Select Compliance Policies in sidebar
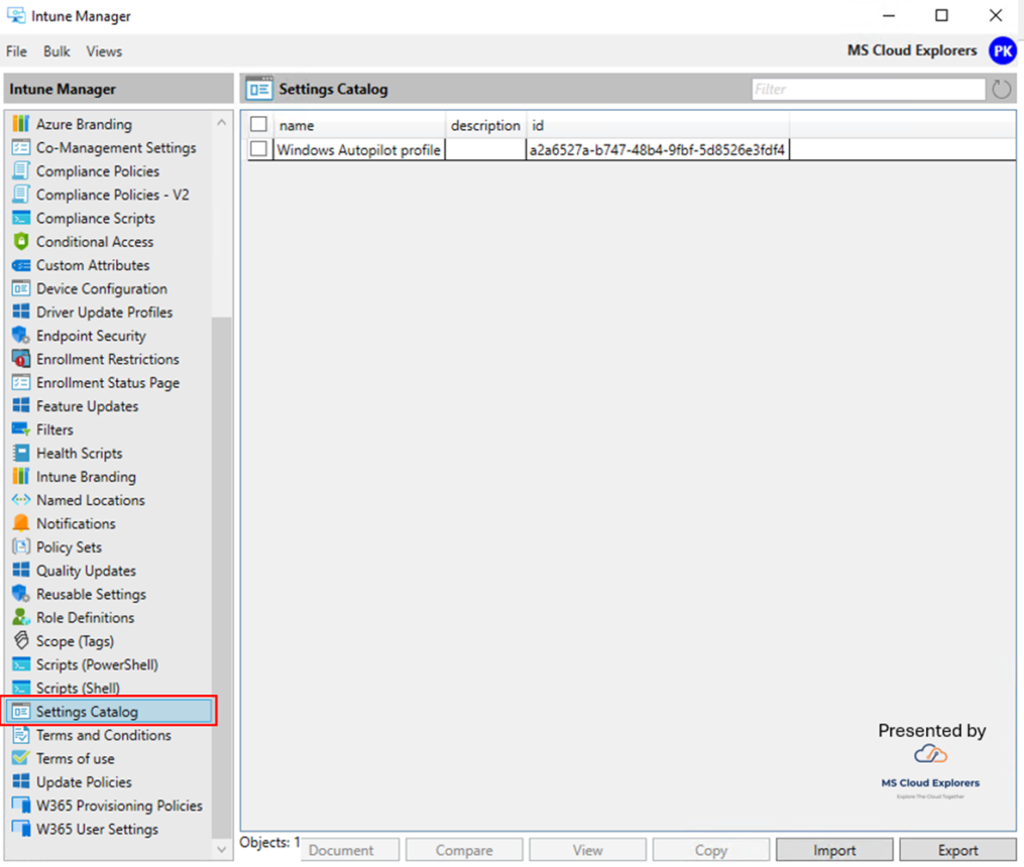This screenshot has width=1024, height=867. [x=98, y=170]
